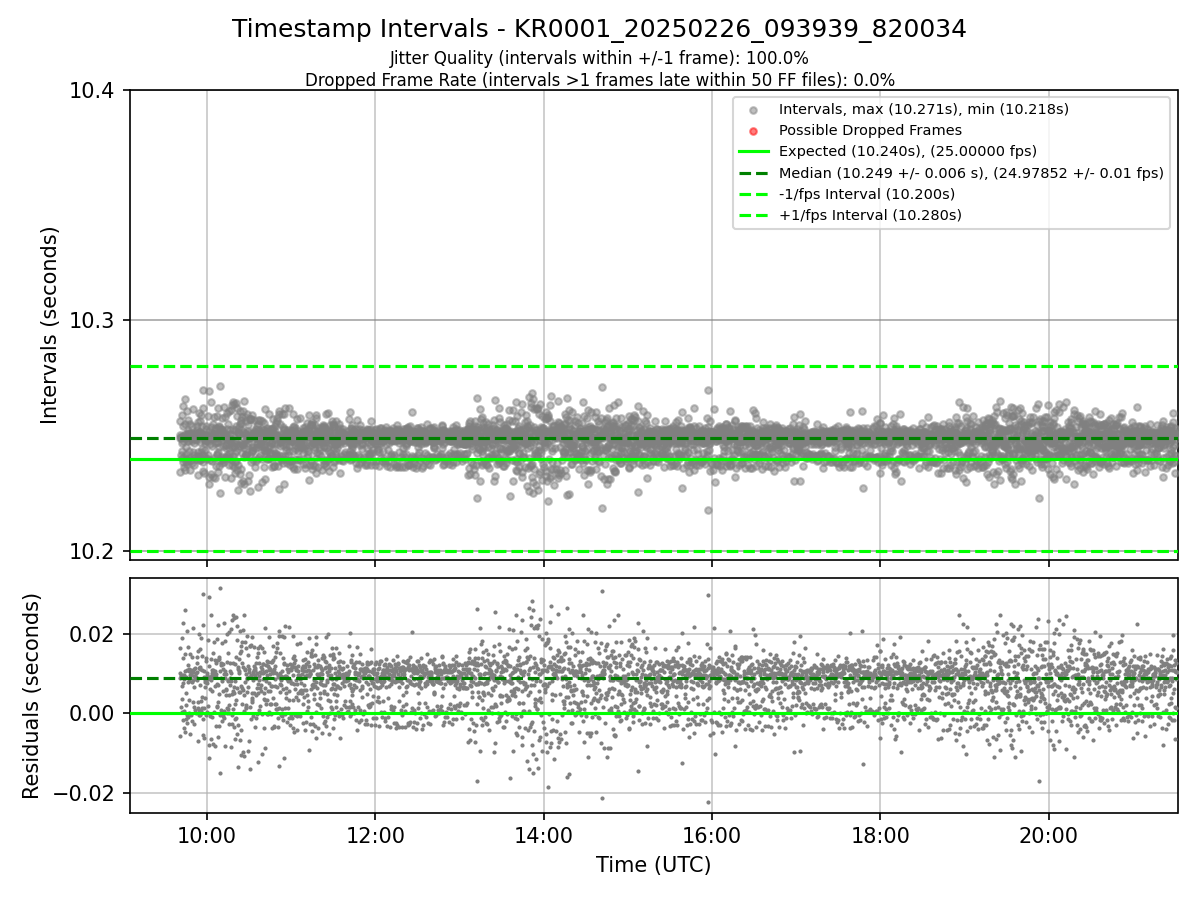Click the Intervals (seconds) y-axis label
1200x900 pixels.
[x=50, y=325]
